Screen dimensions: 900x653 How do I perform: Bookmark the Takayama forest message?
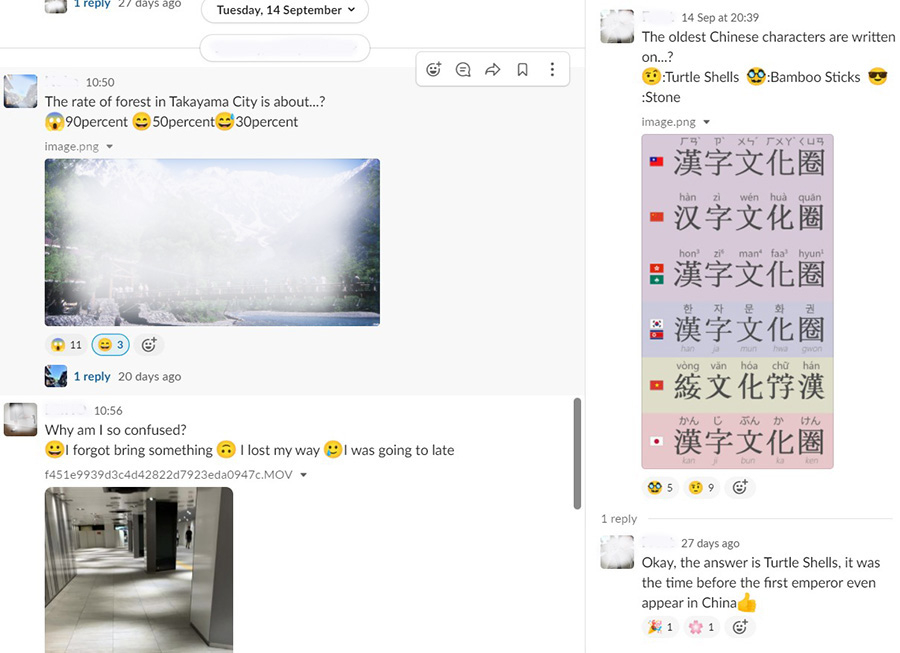[x=522, y=70]
